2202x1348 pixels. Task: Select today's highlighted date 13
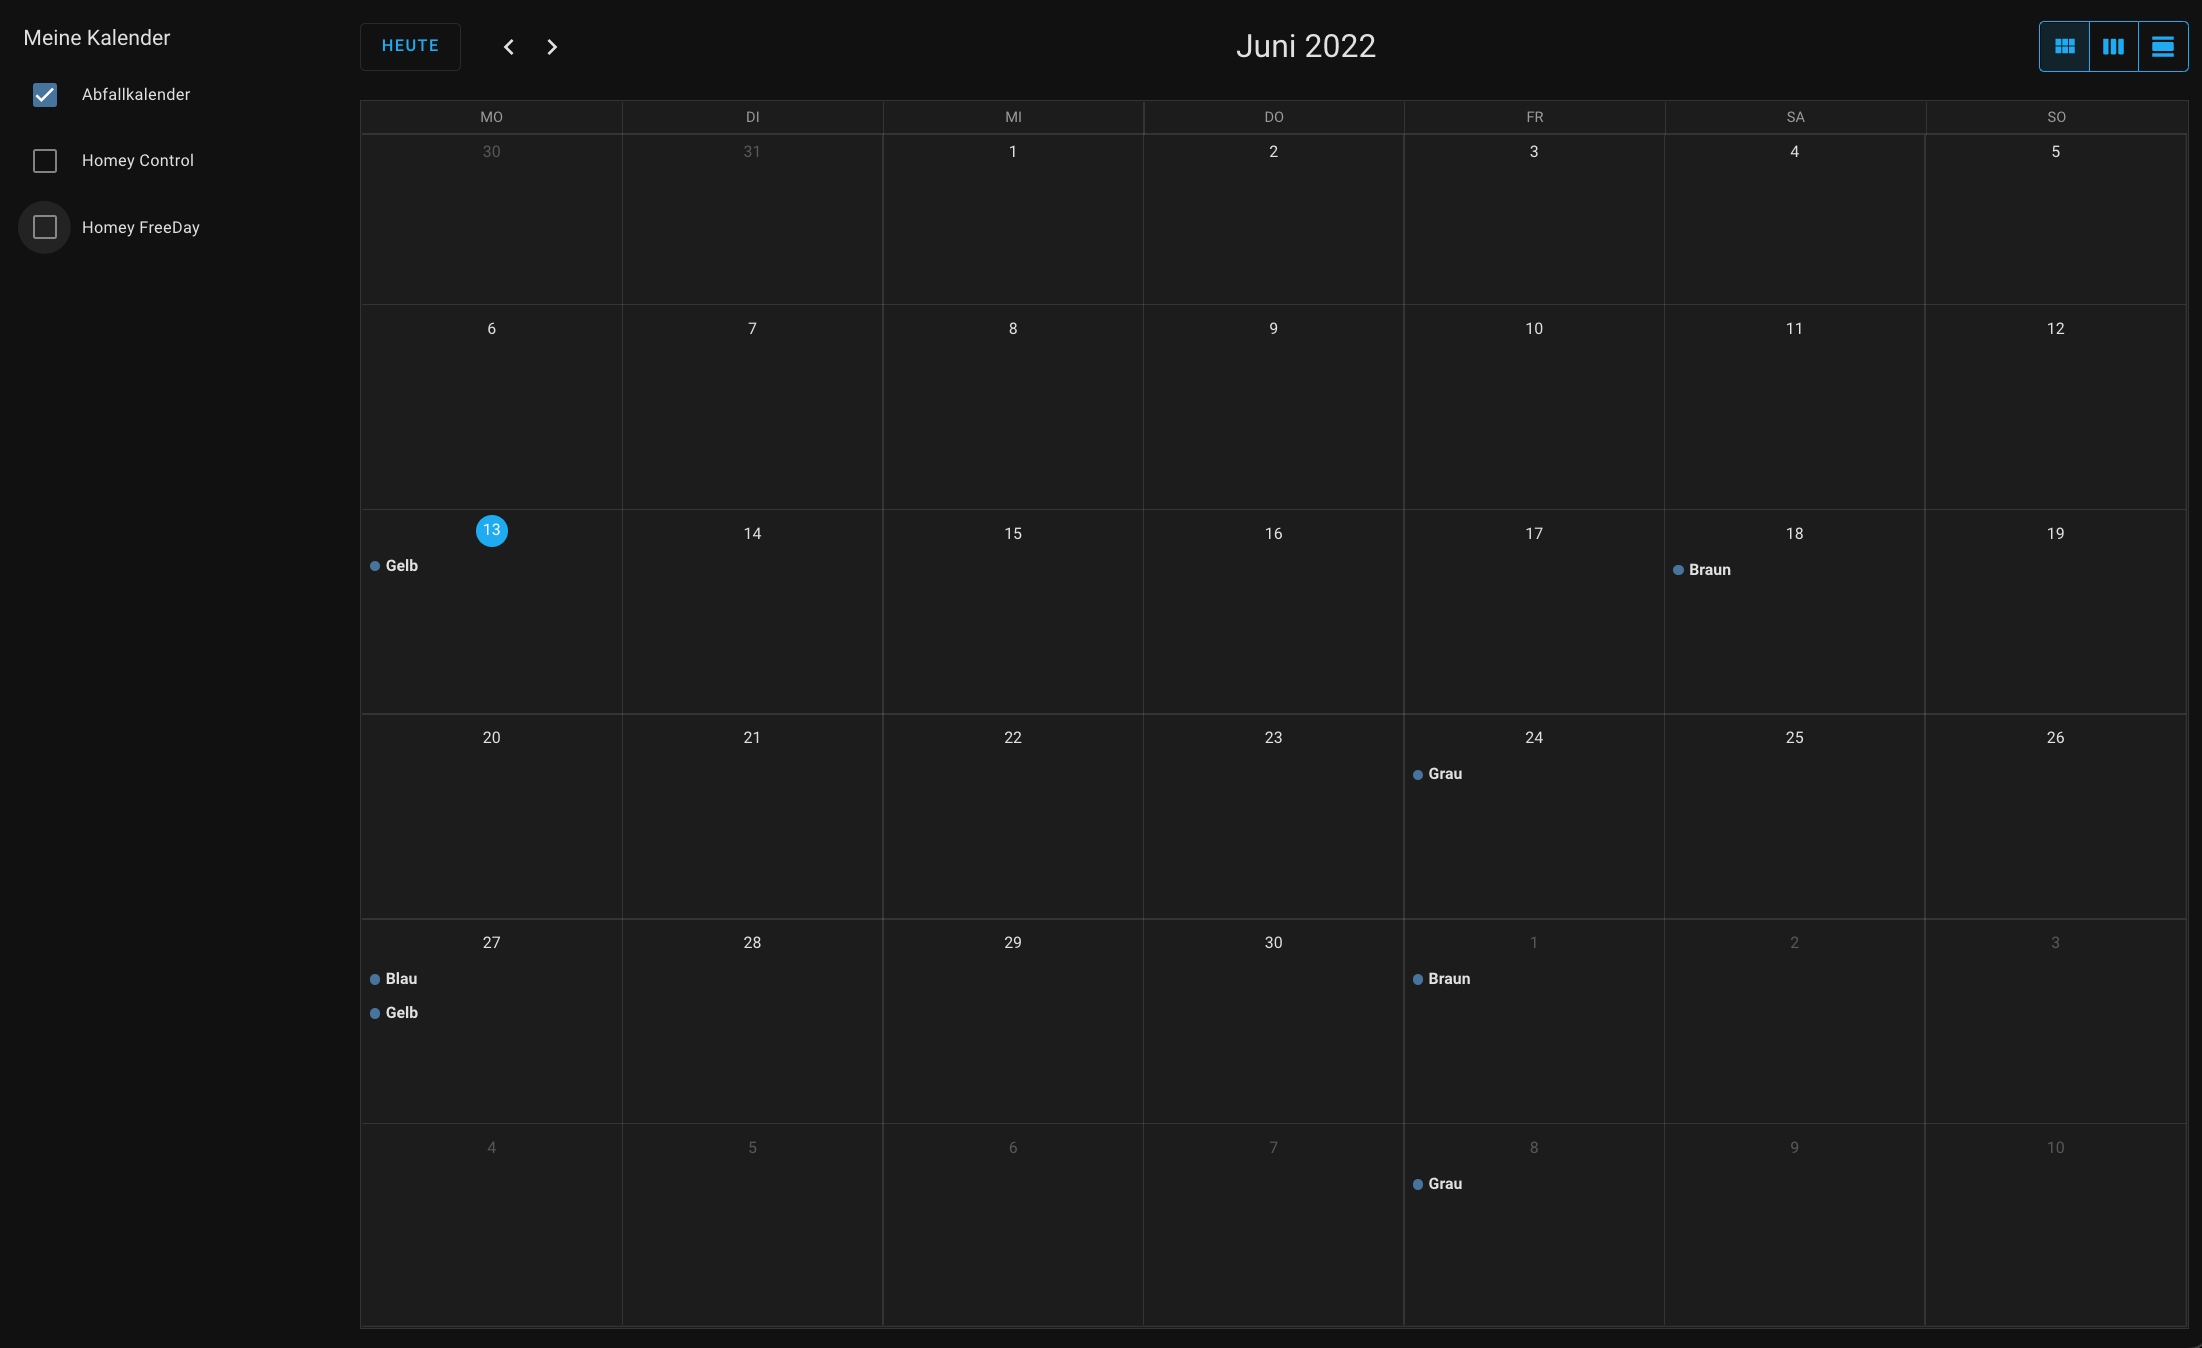point(491,531)
